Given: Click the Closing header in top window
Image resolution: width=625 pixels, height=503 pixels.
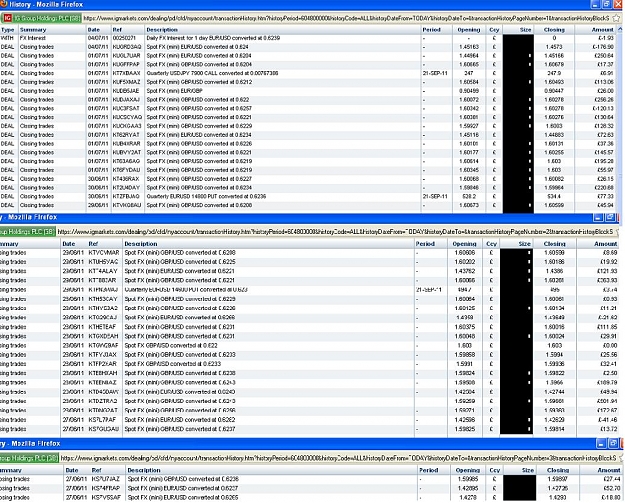Looking at the screenshot, I should click(x=554, y=29).
